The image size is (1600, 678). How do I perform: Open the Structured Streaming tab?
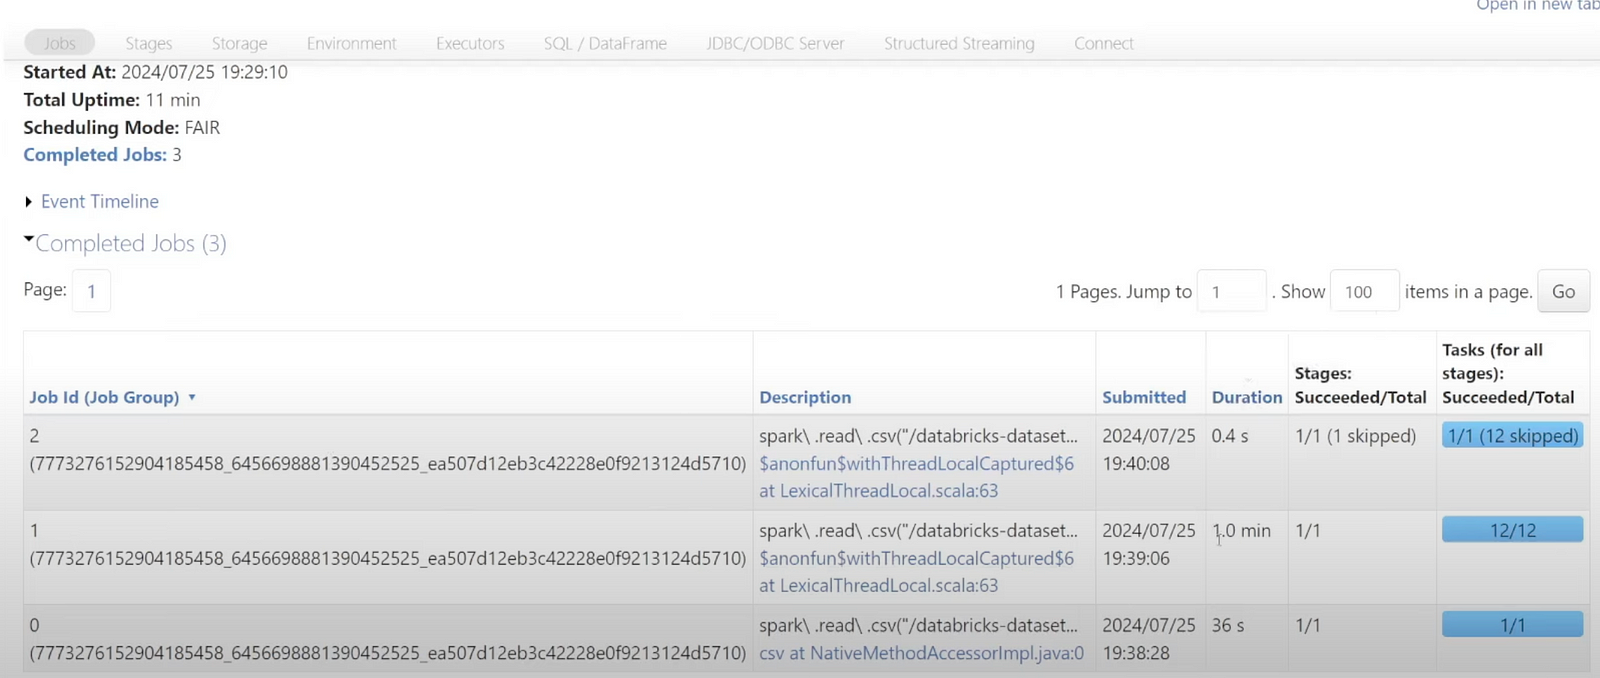(959, 44)
